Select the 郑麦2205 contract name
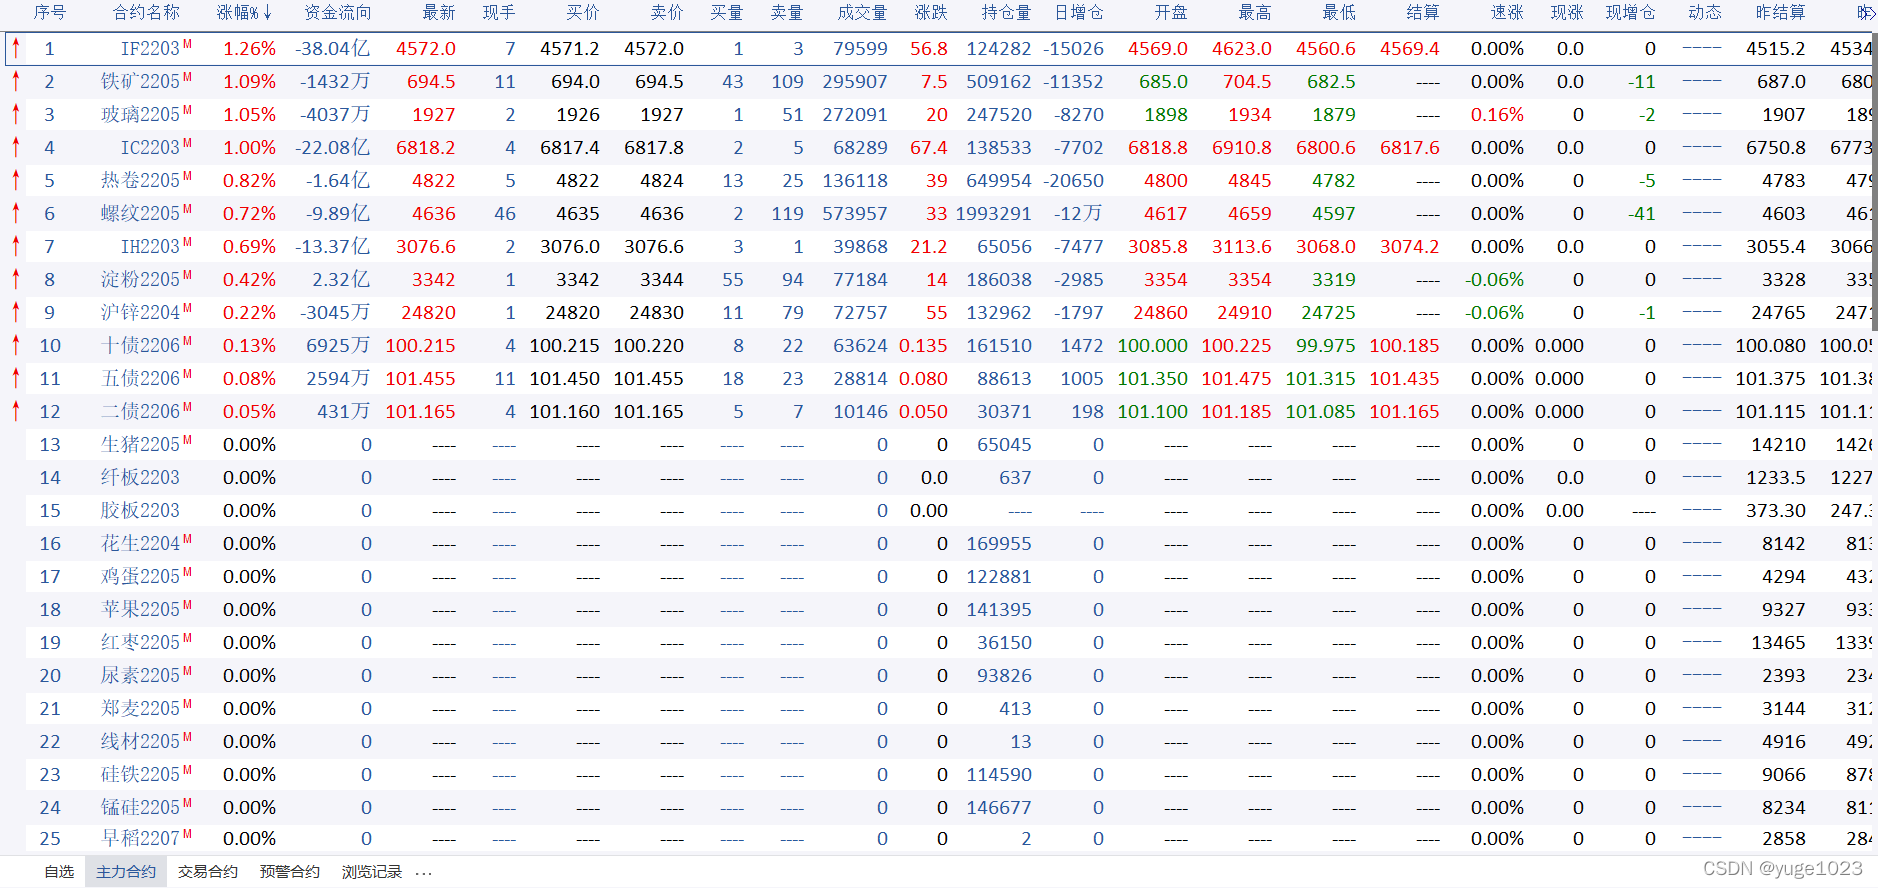Image resolution: width=1878 pixels, height=888 pixels. tap(140, 708)
